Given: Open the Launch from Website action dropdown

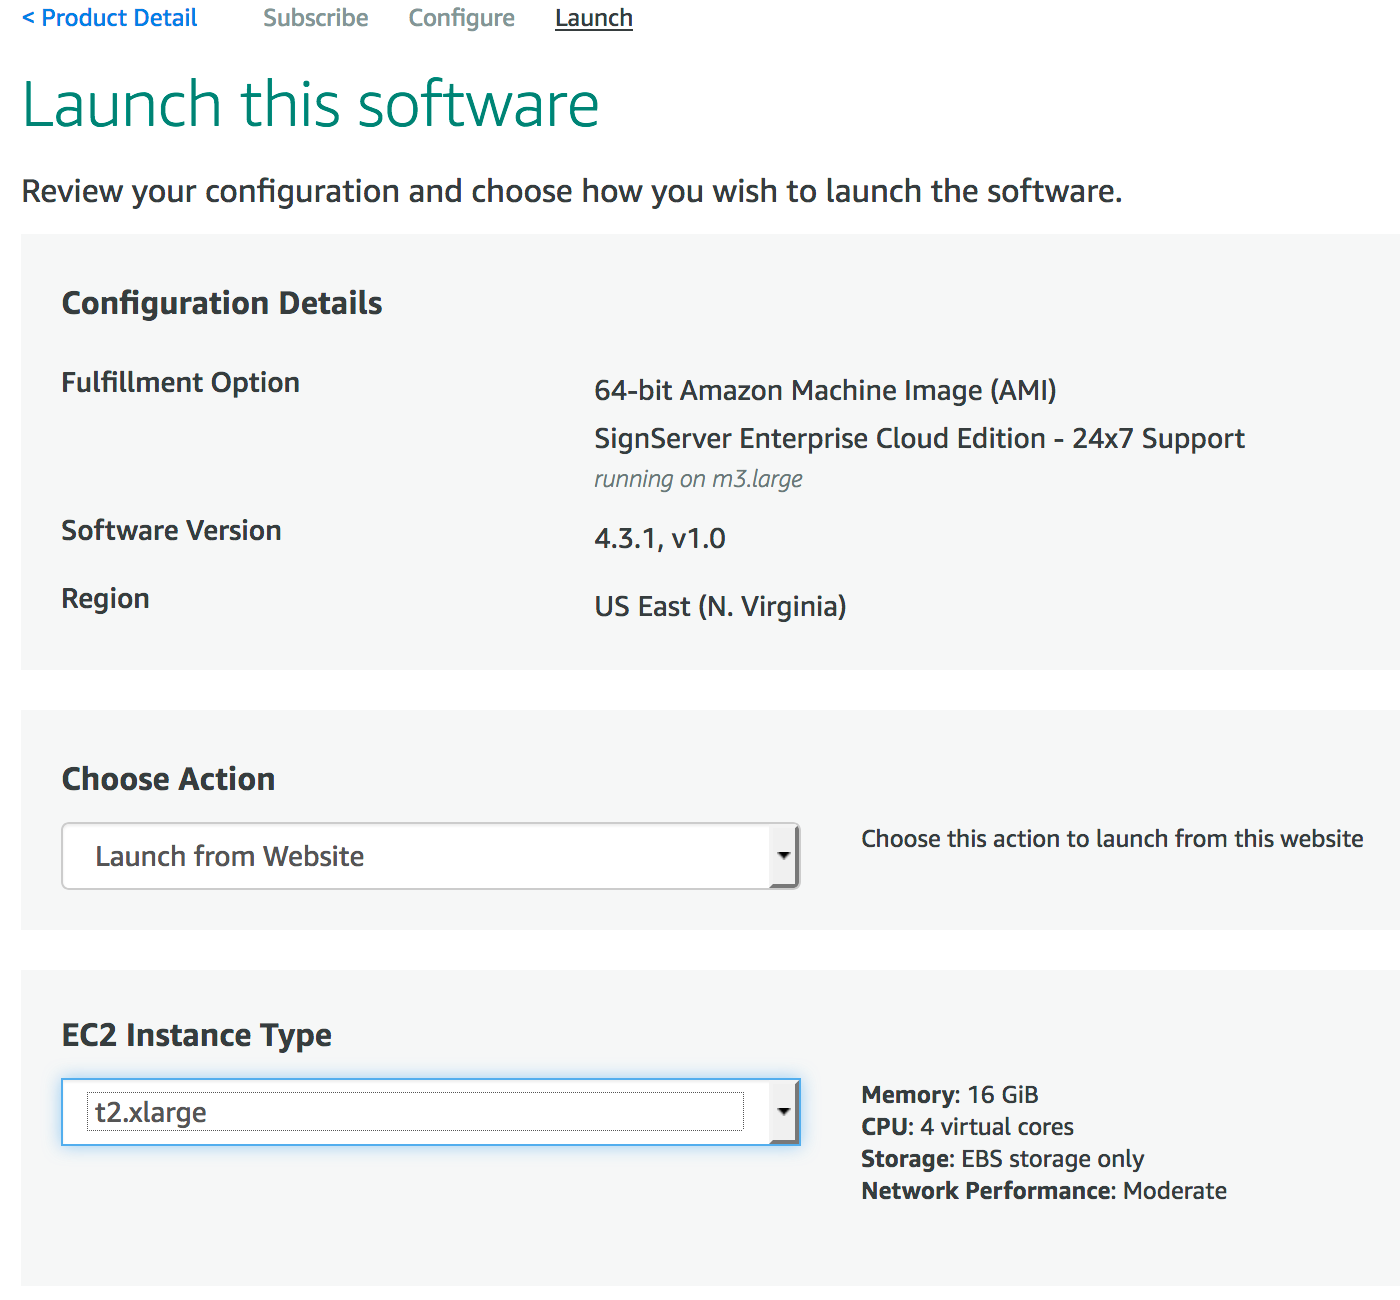Looking at the screenshot, I should coord(415,856).
